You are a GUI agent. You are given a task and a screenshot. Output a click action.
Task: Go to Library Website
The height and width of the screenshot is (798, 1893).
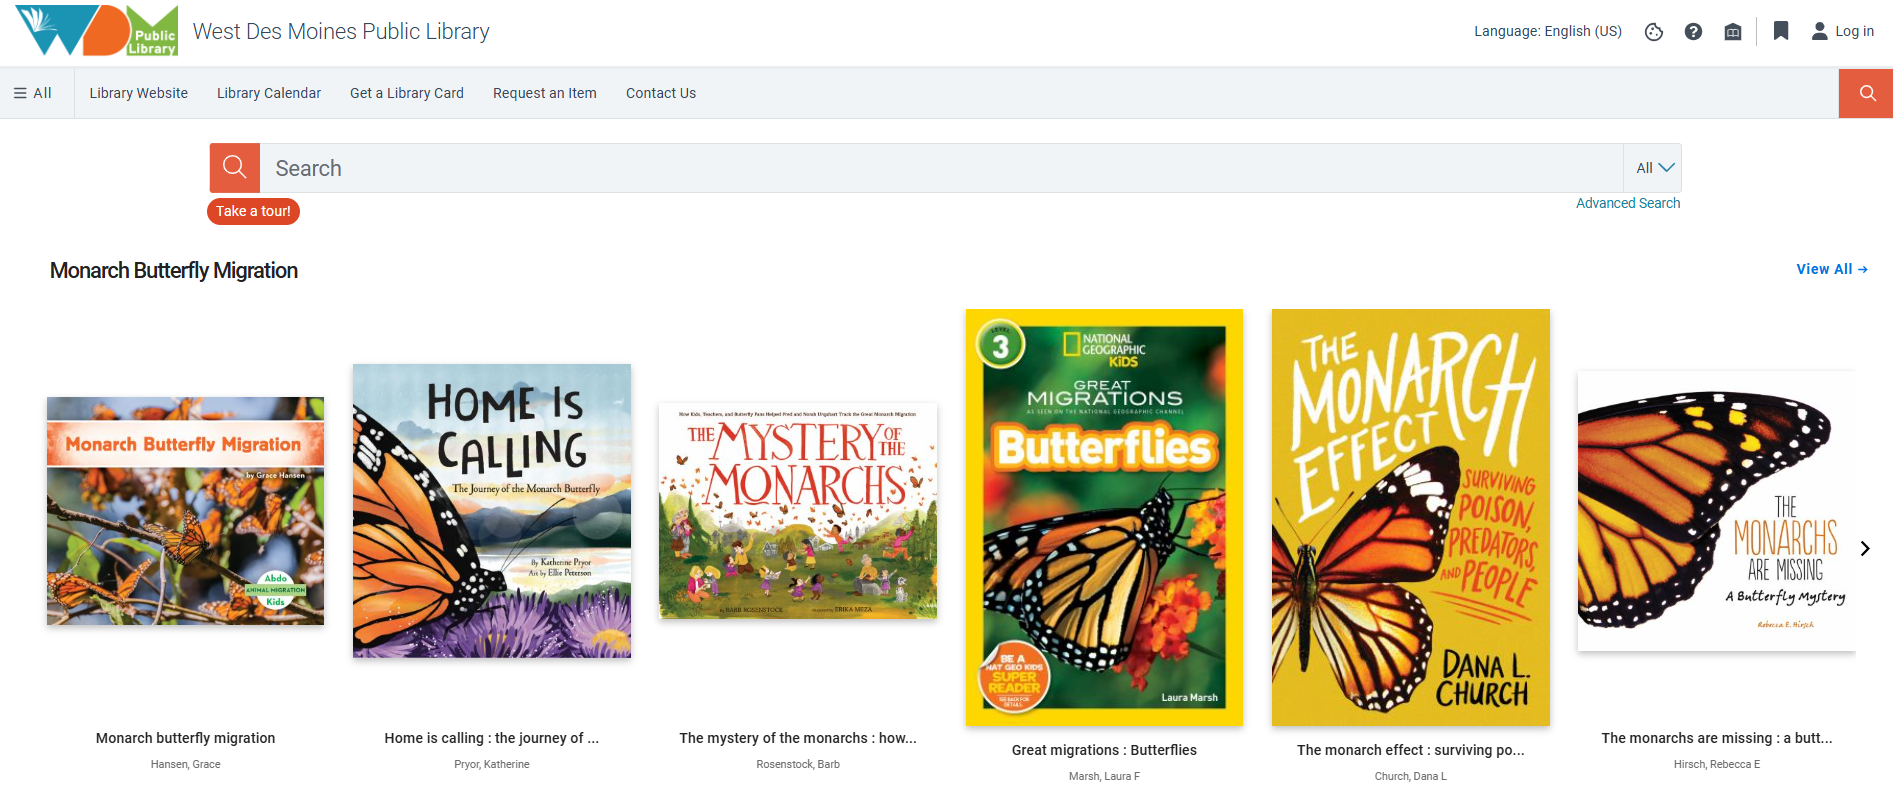pyautogui.click(x=139, y=93)
